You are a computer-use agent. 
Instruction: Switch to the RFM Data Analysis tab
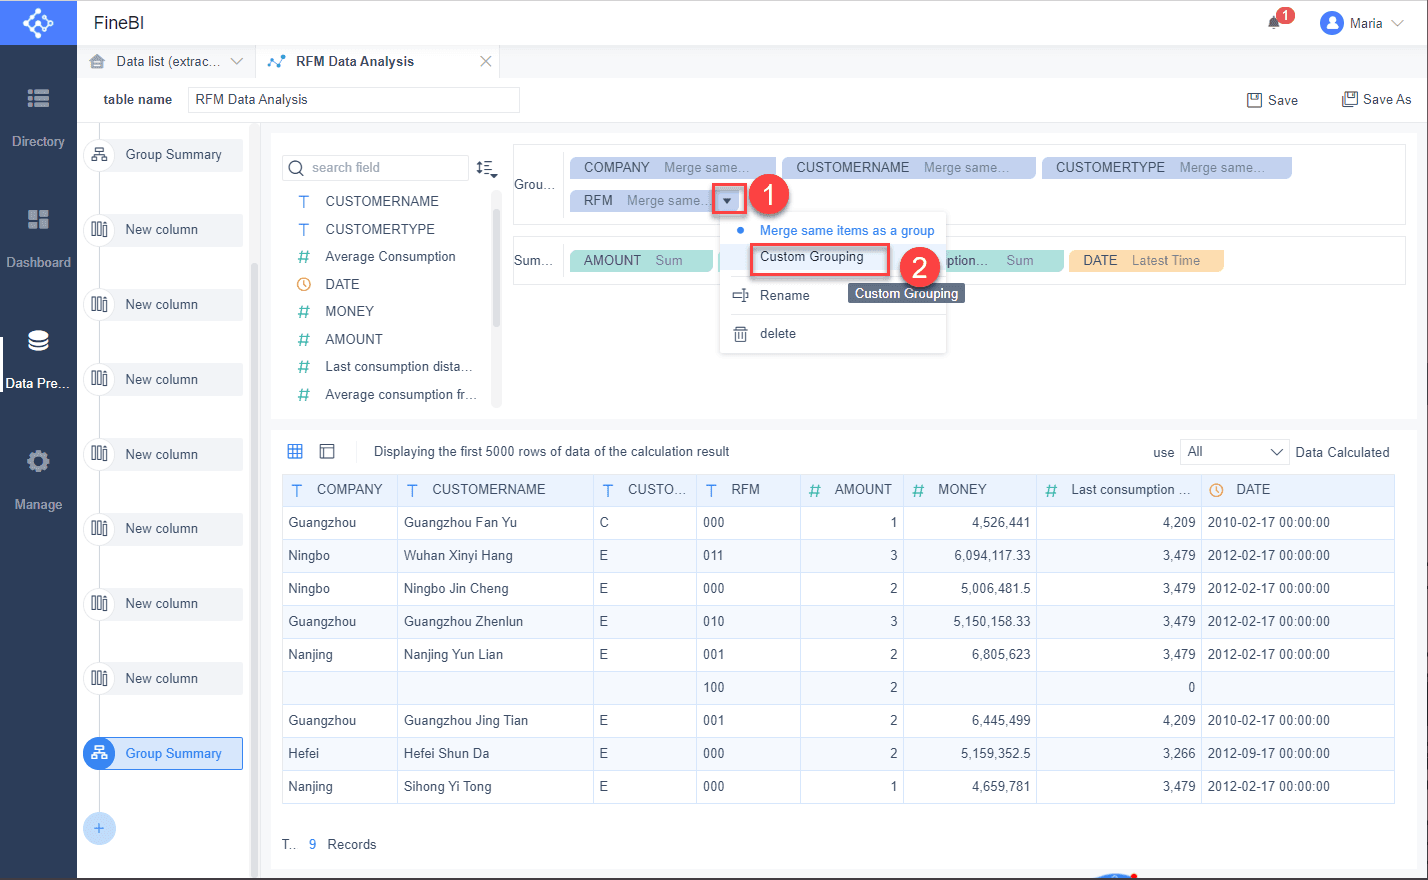pos(378,61)
